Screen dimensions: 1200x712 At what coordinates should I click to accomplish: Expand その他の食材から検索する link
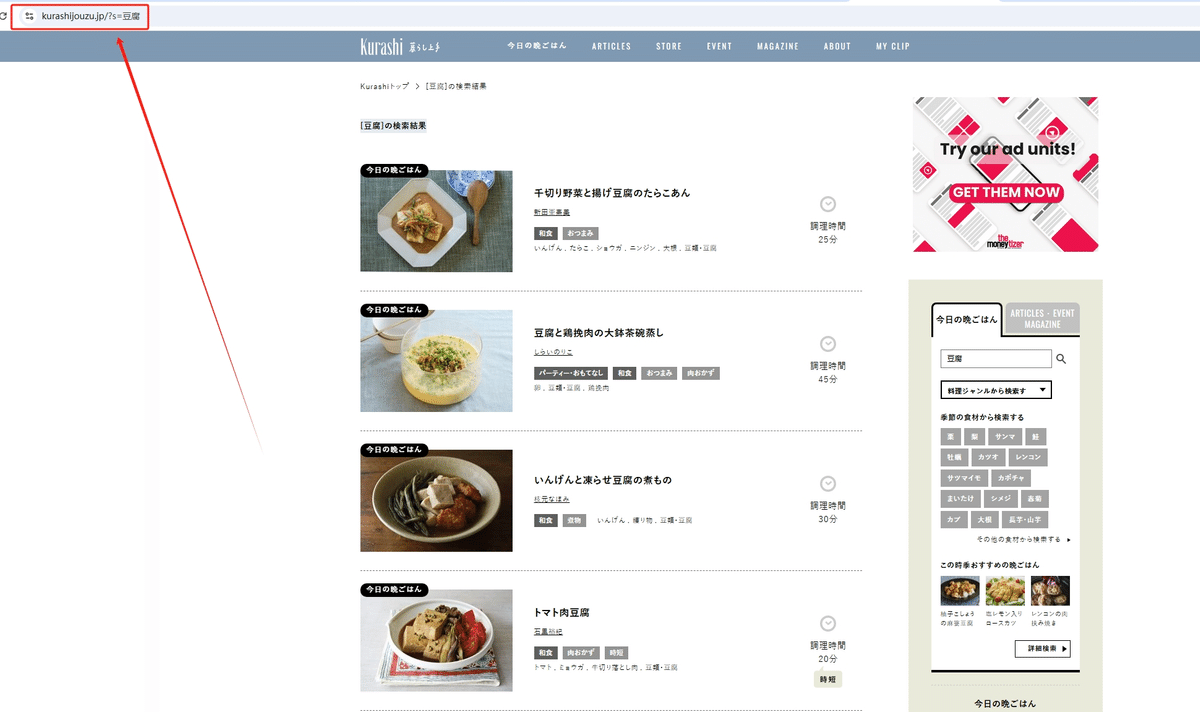coord(1023,539)
